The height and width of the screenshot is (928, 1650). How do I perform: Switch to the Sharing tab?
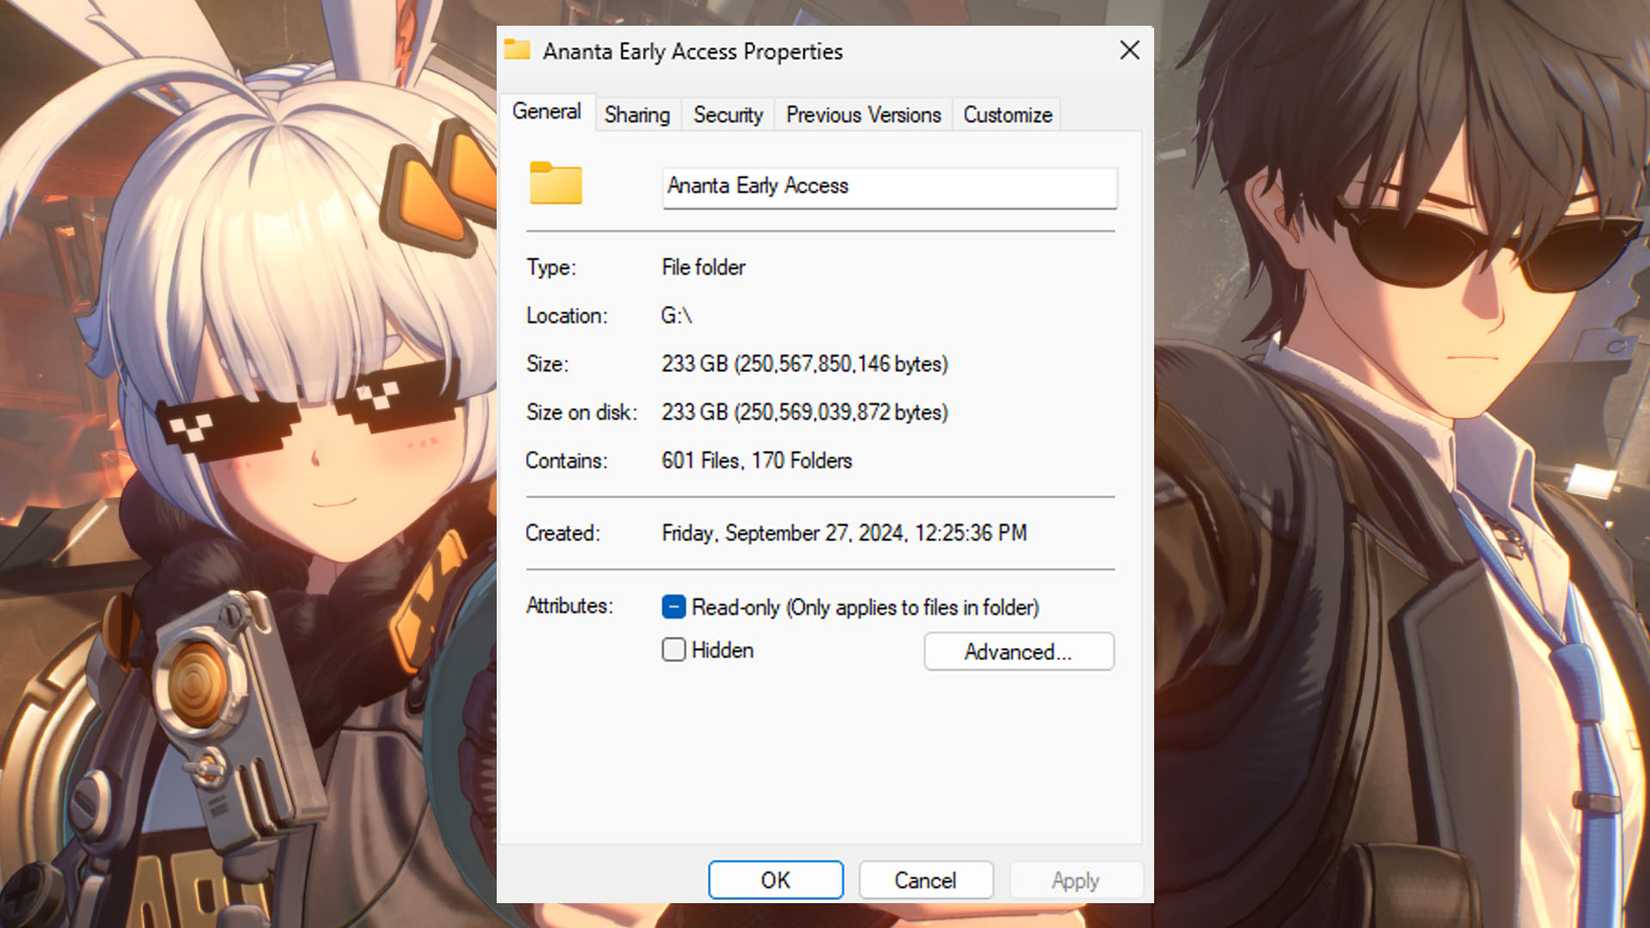pyautogui.click(x=637, y=114)
